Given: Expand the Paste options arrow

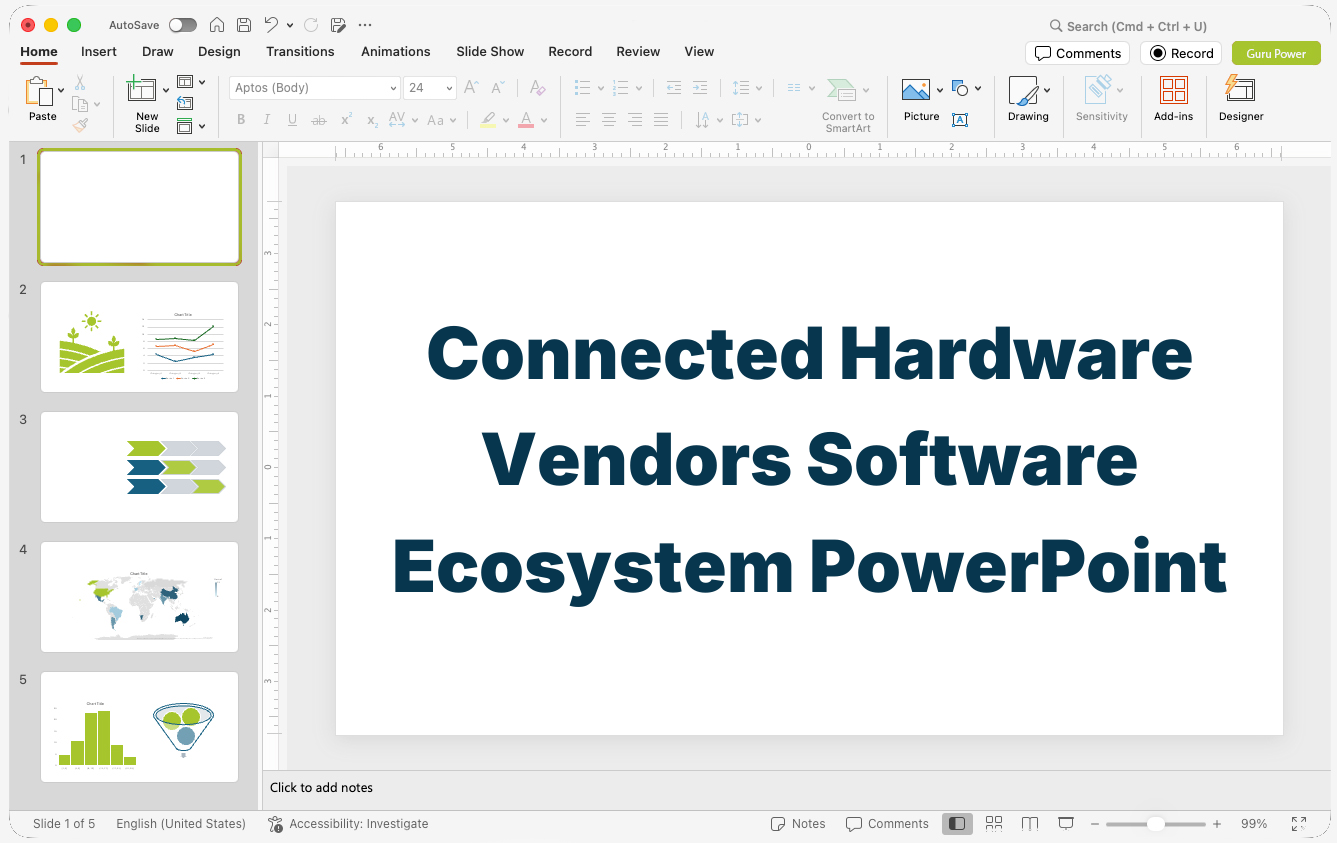Looking at the screenshot, I should [62, 90].
